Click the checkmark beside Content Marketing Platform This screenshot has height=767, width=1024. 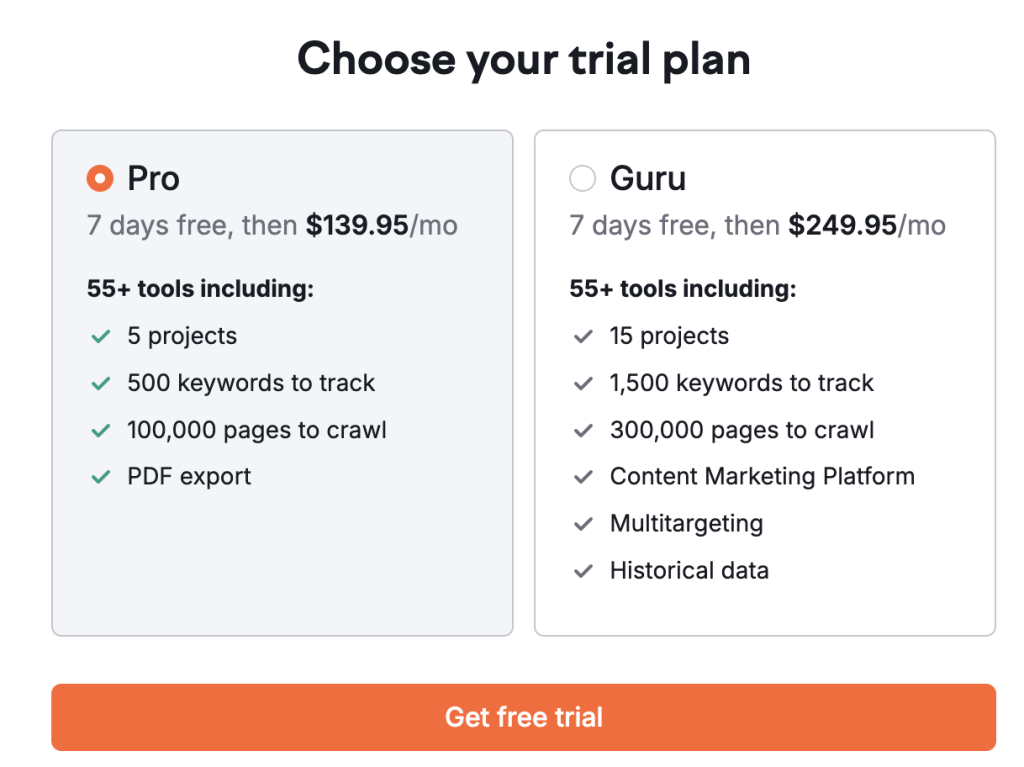pos(583,476)
